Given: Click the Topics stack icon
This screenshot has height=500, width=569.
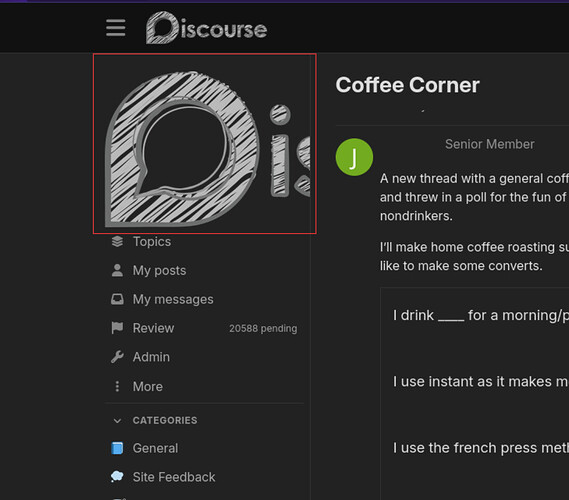Looking at the screenshot, I should coord(117,241).
